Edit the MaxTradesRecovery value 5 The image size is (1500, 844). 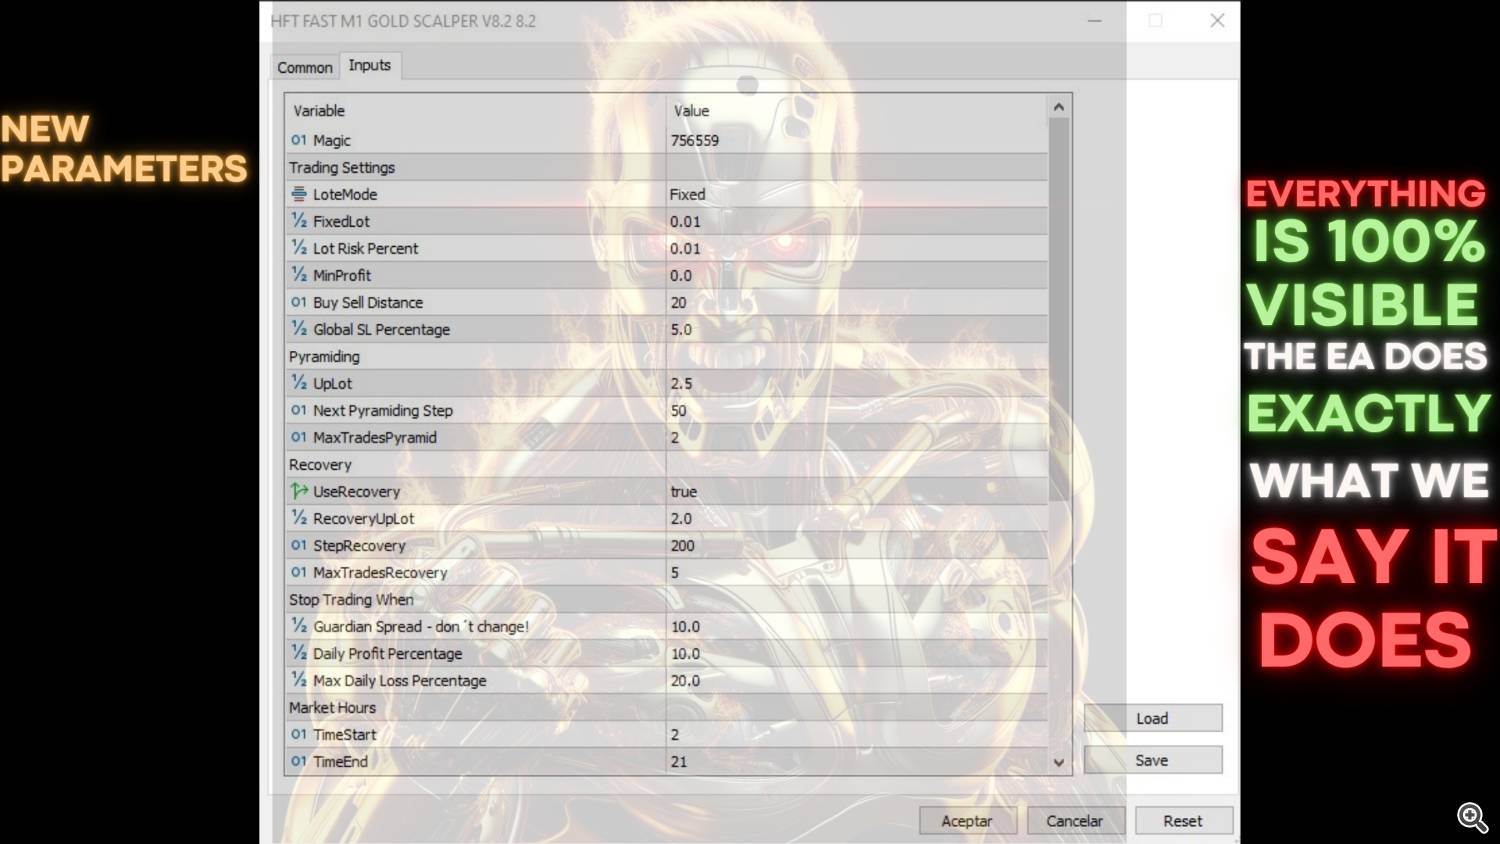(x=857, y=572)
